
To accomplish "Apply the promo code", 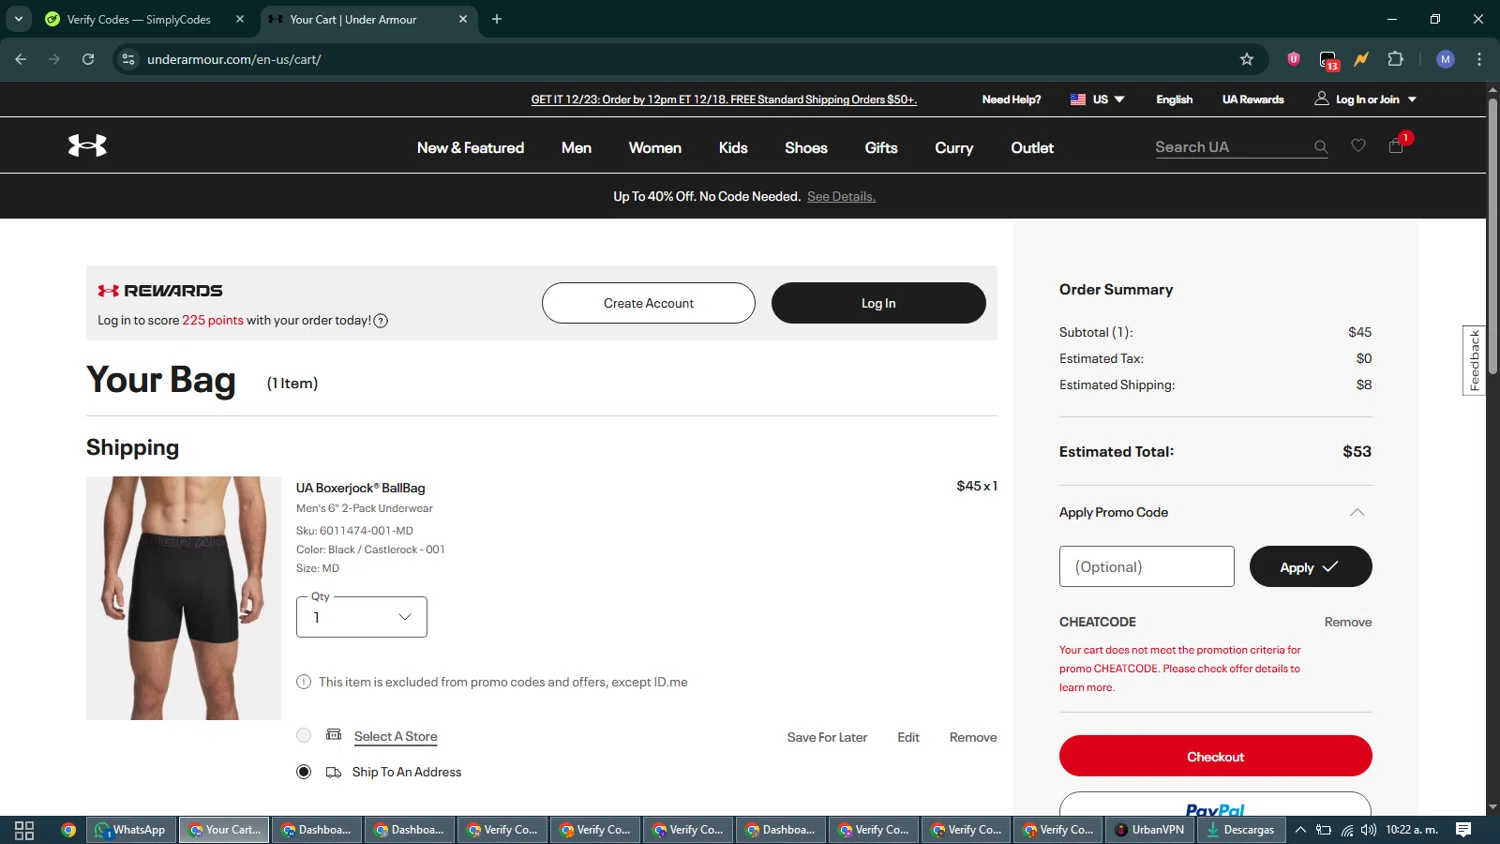I will 1310,567.
